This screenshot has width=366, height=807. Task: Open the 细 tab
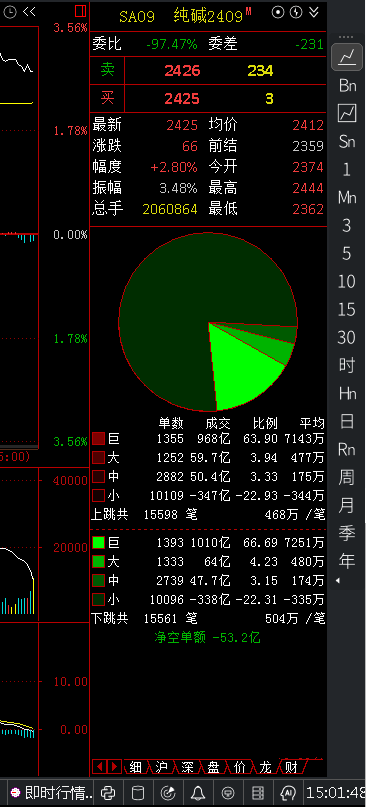pyautogui.click(x=136, y=767)
